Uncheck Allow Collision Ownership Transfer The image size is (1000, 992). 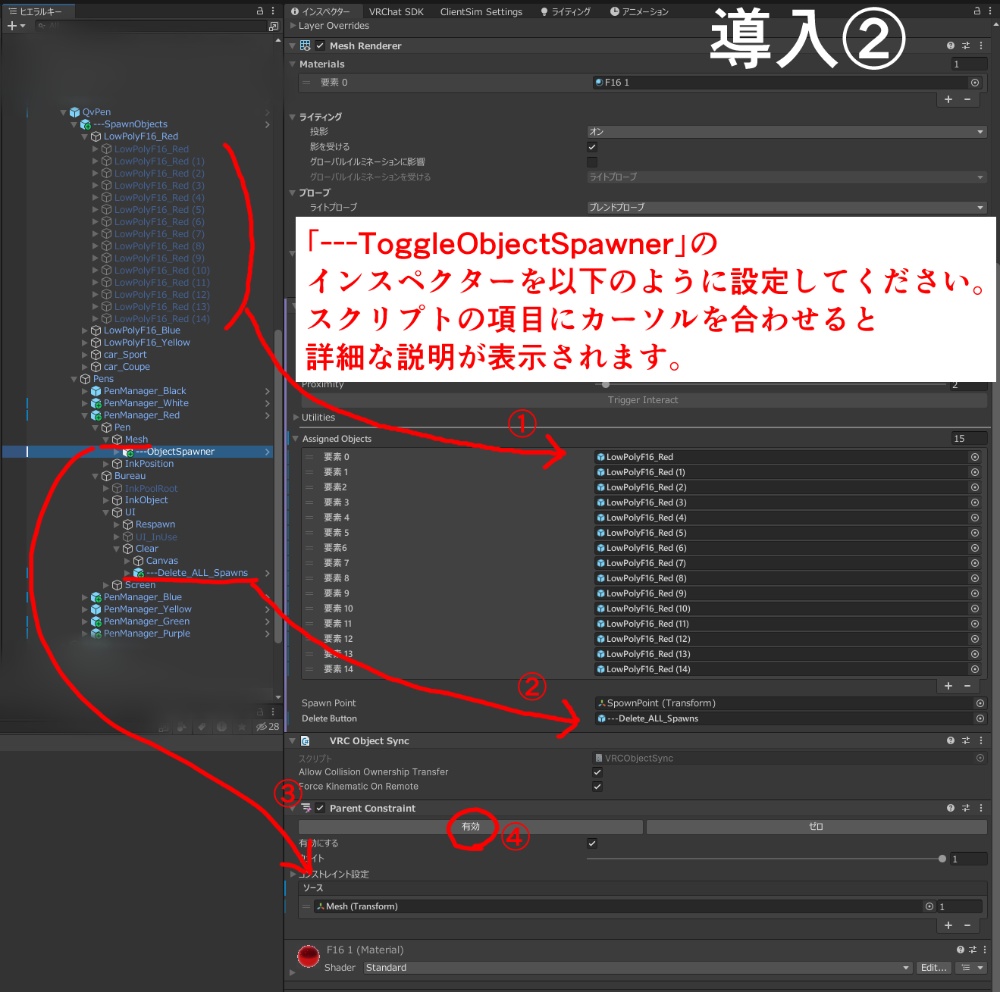597,771
